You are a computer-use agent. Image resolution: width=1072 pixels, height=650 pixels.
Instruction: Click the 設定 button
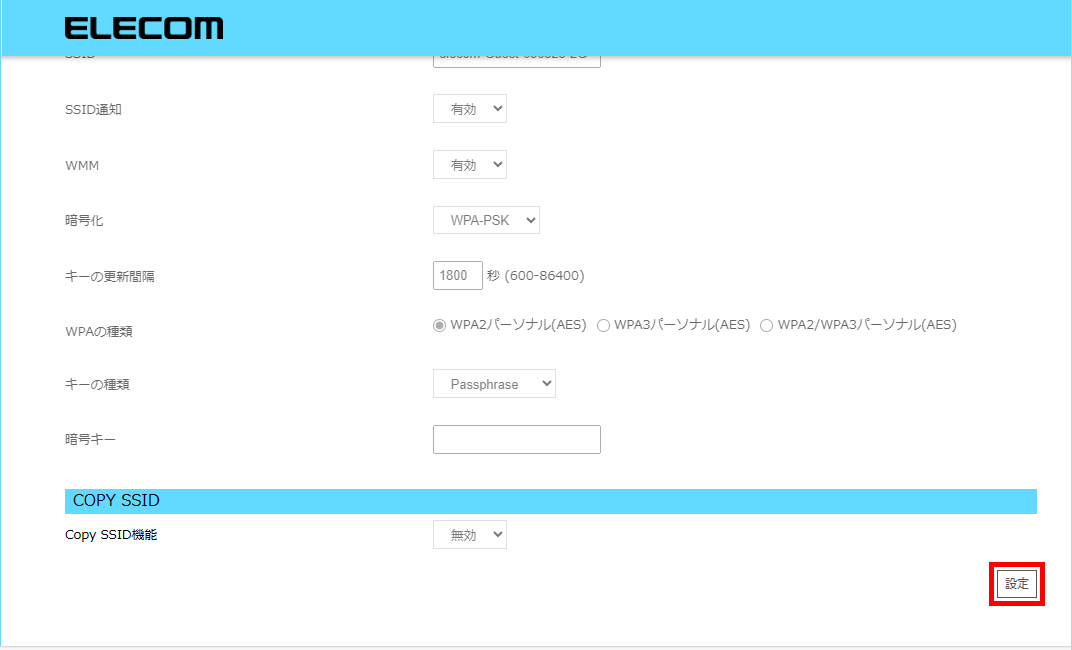[x=1017, y=584]
